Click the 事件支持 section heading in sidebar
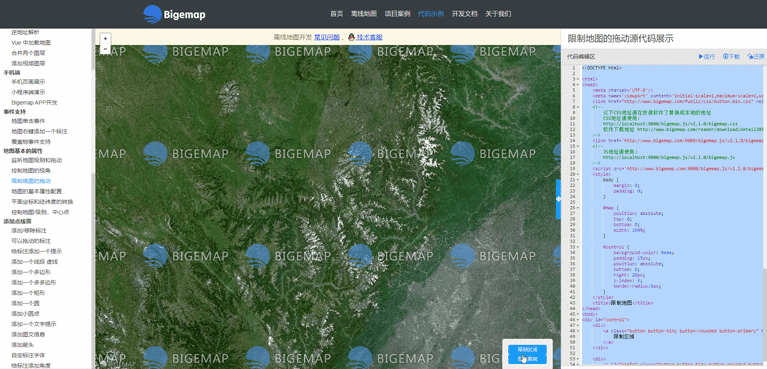 coord(14,112)
